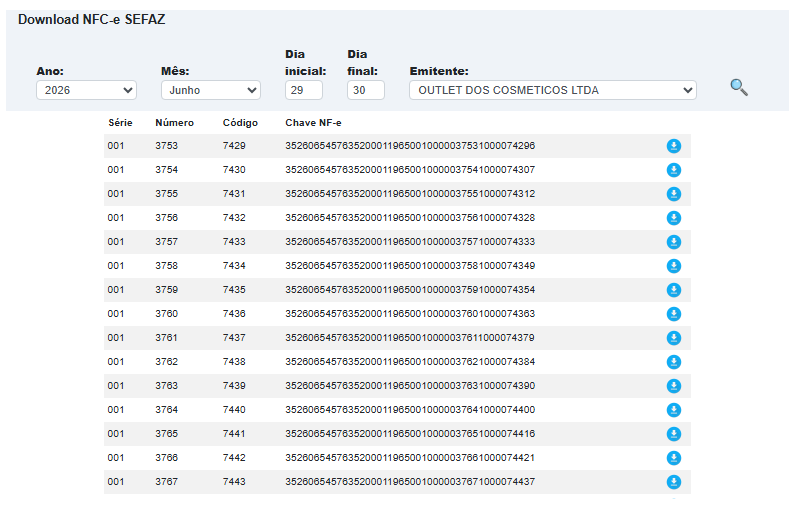
Task: Download NFC-e number 3765
Action: coord(674,434)
